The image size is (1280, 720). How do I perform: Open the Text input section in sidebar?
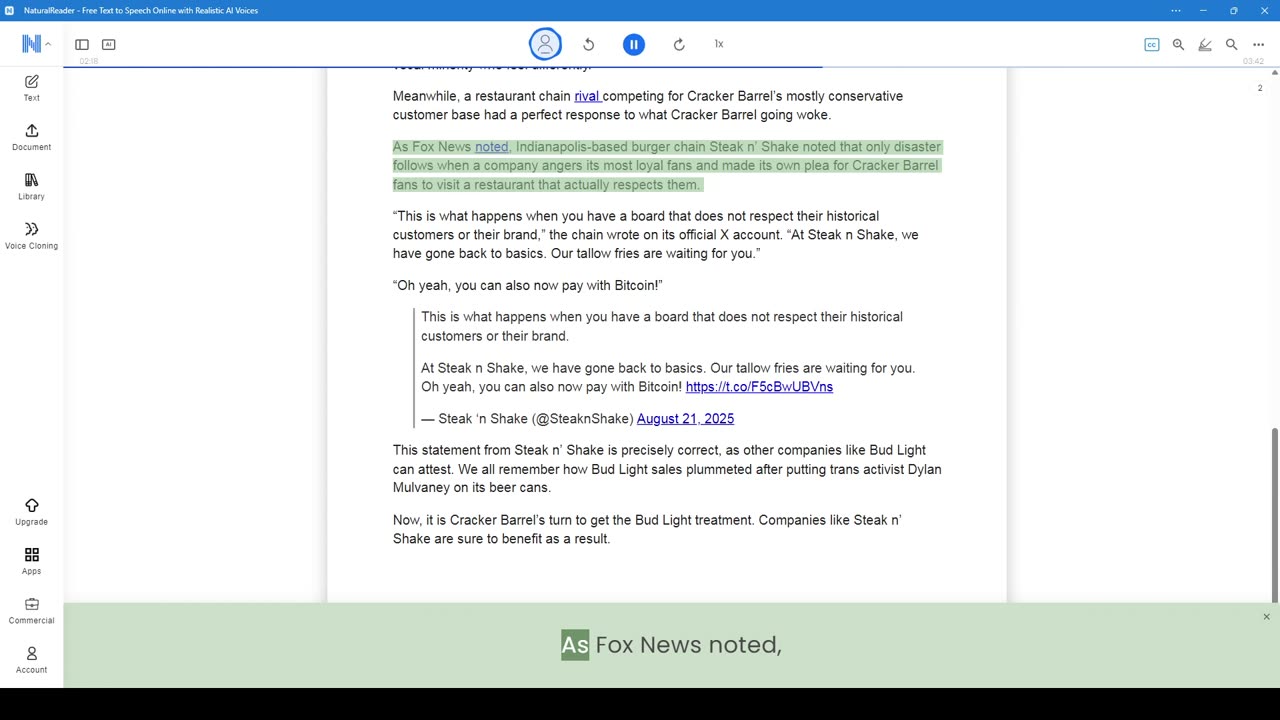coord(31,88)
